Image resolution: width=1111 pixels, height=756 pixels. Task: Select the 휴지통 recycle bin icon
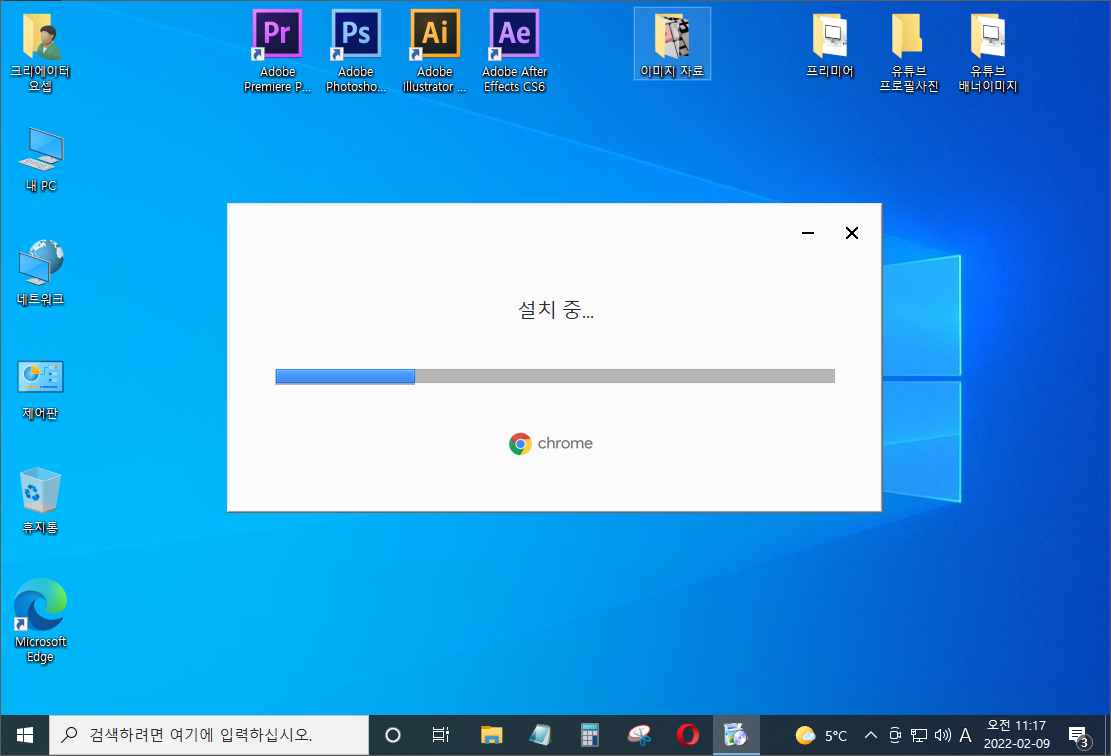pos(40,500)
